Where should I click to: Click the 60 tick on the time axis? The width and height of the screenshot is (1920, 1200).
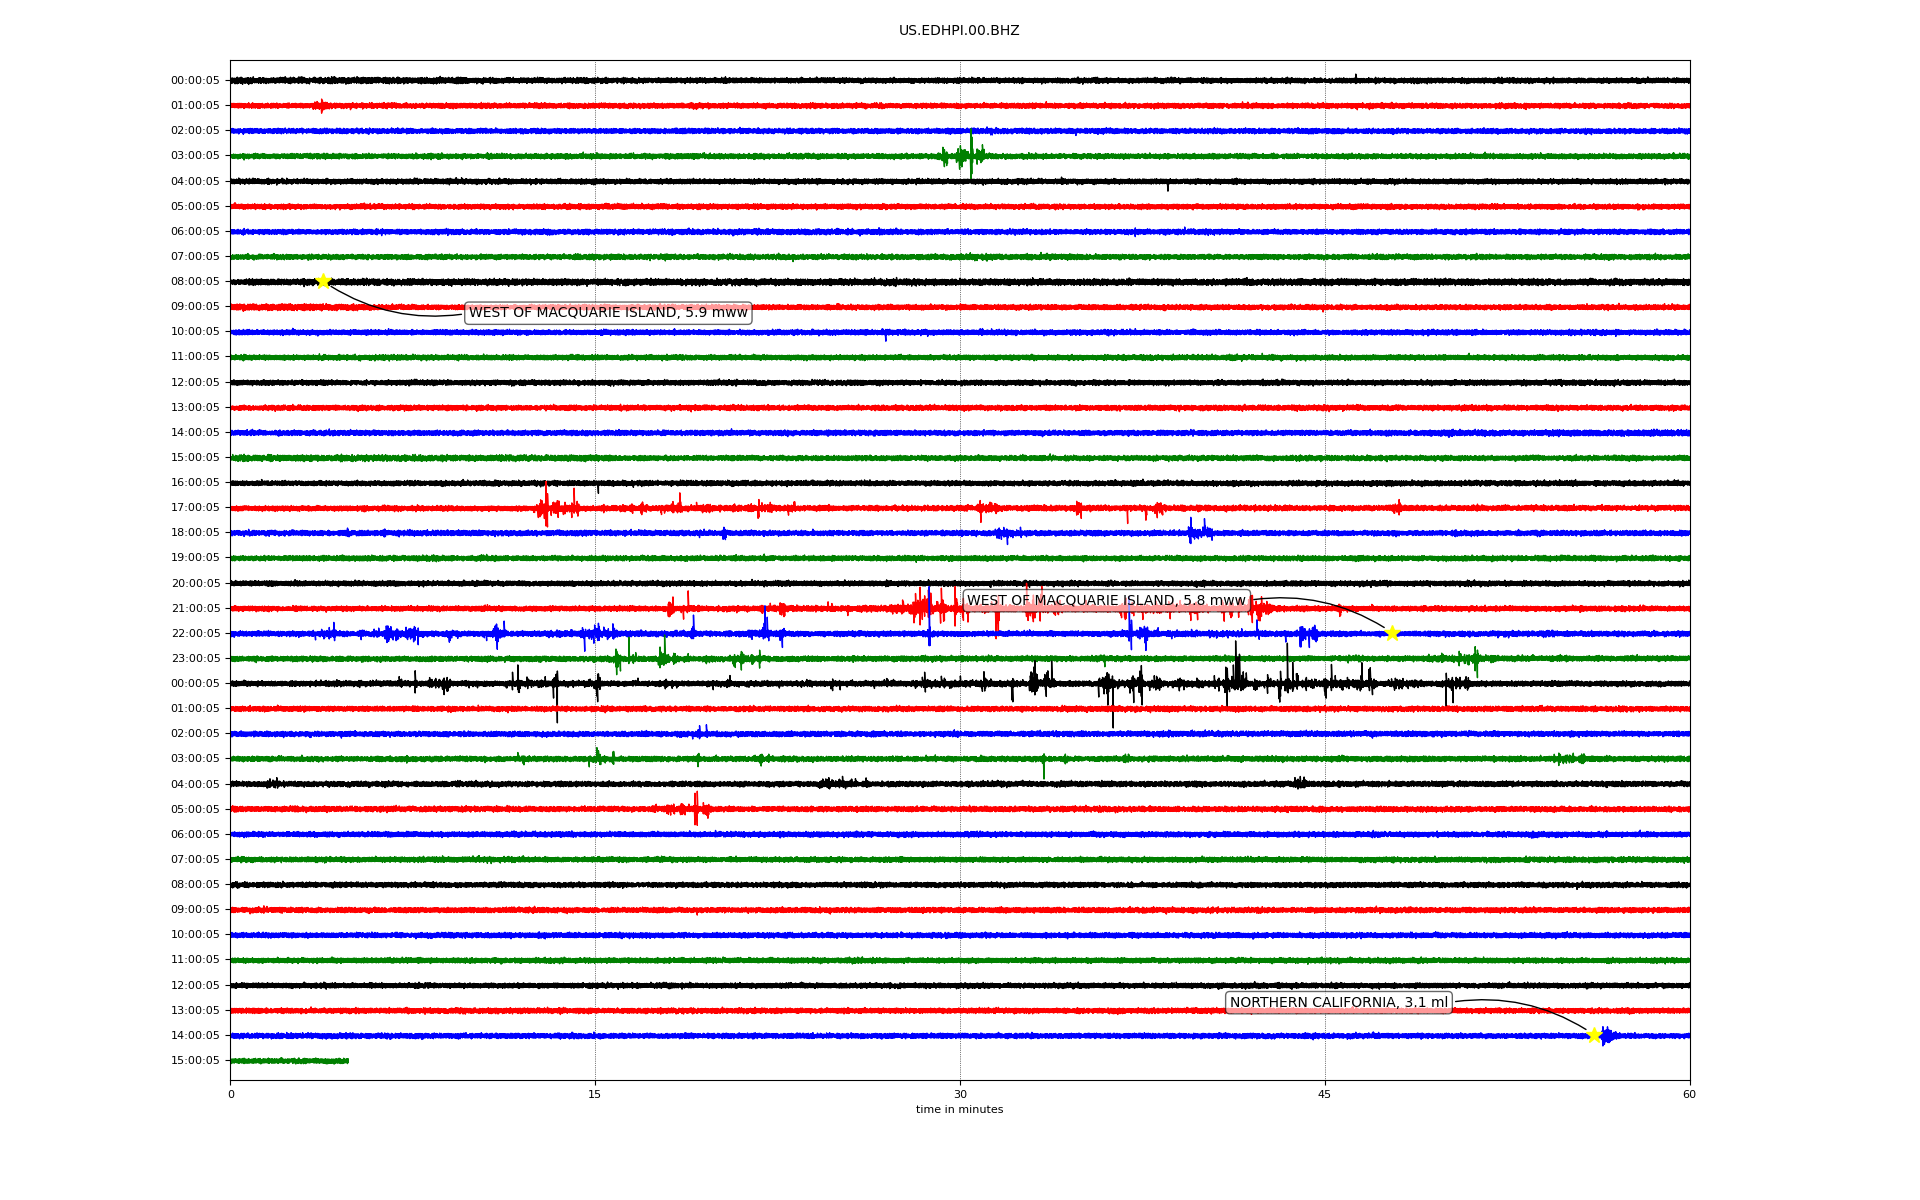[x=1689, y=1094]
